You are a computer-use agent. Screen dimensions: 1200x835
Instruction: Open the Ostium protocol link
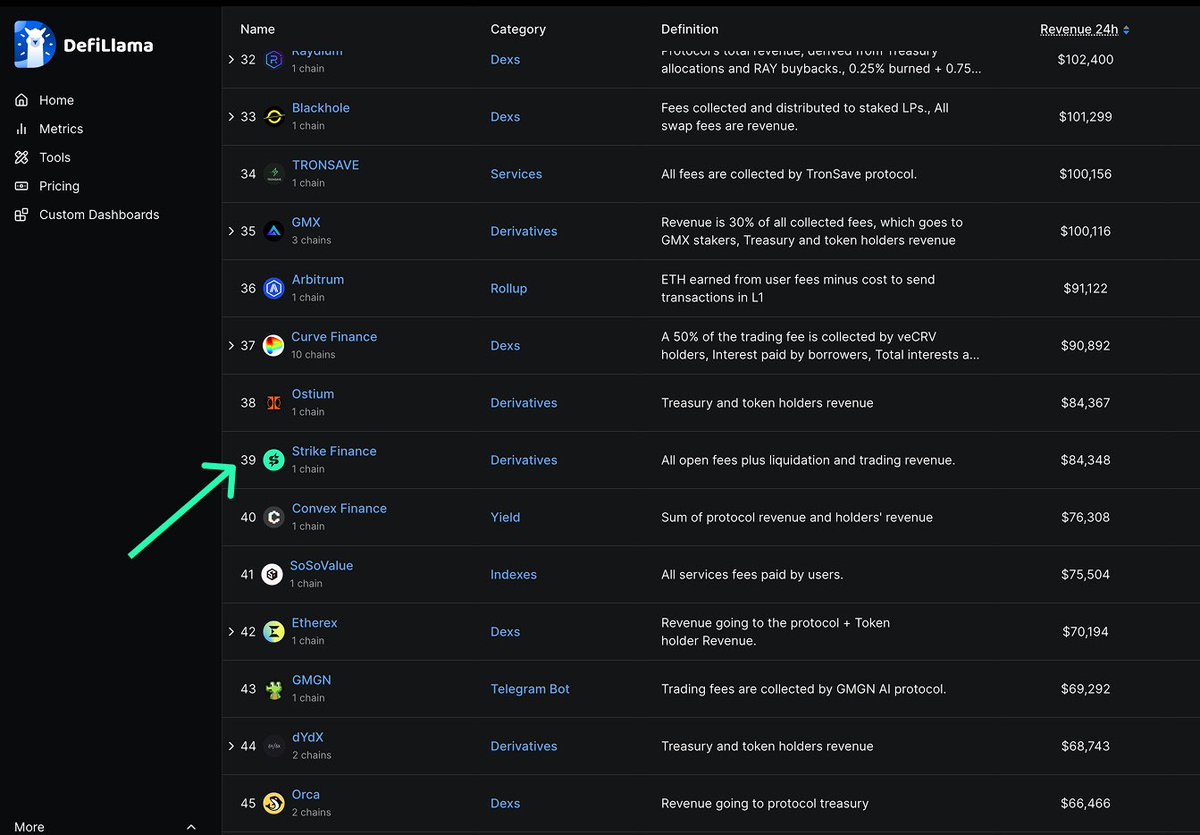tap(313, 394)
